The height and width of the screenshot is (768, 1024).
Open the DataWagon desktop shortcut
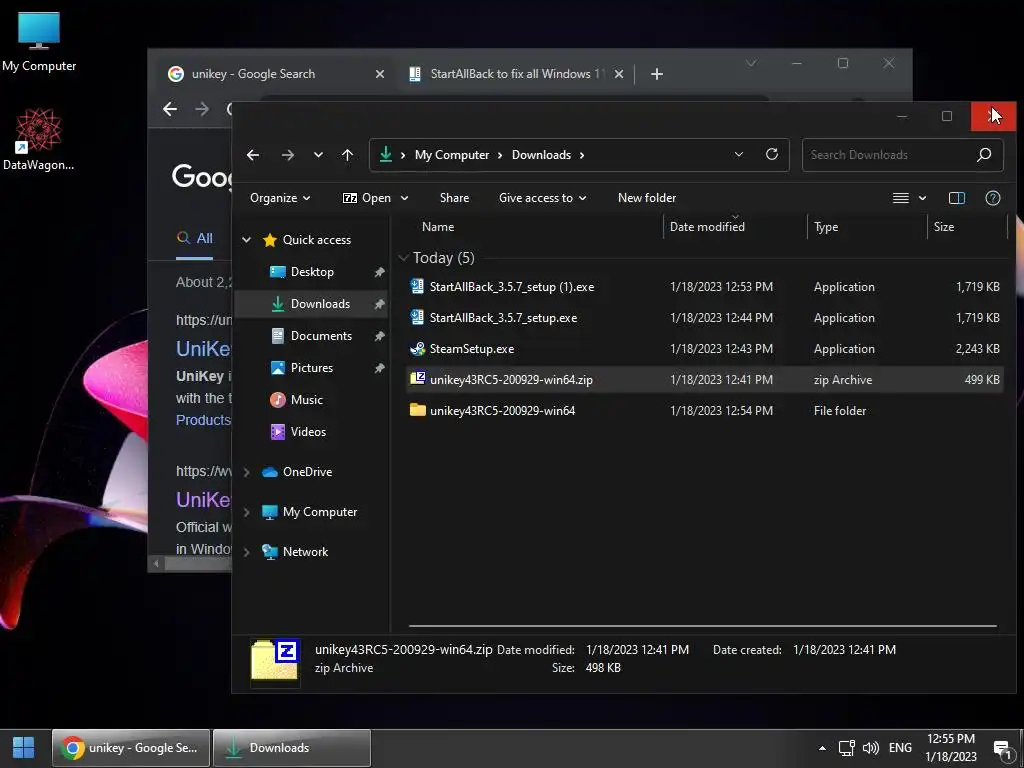(x=39, y=139)
